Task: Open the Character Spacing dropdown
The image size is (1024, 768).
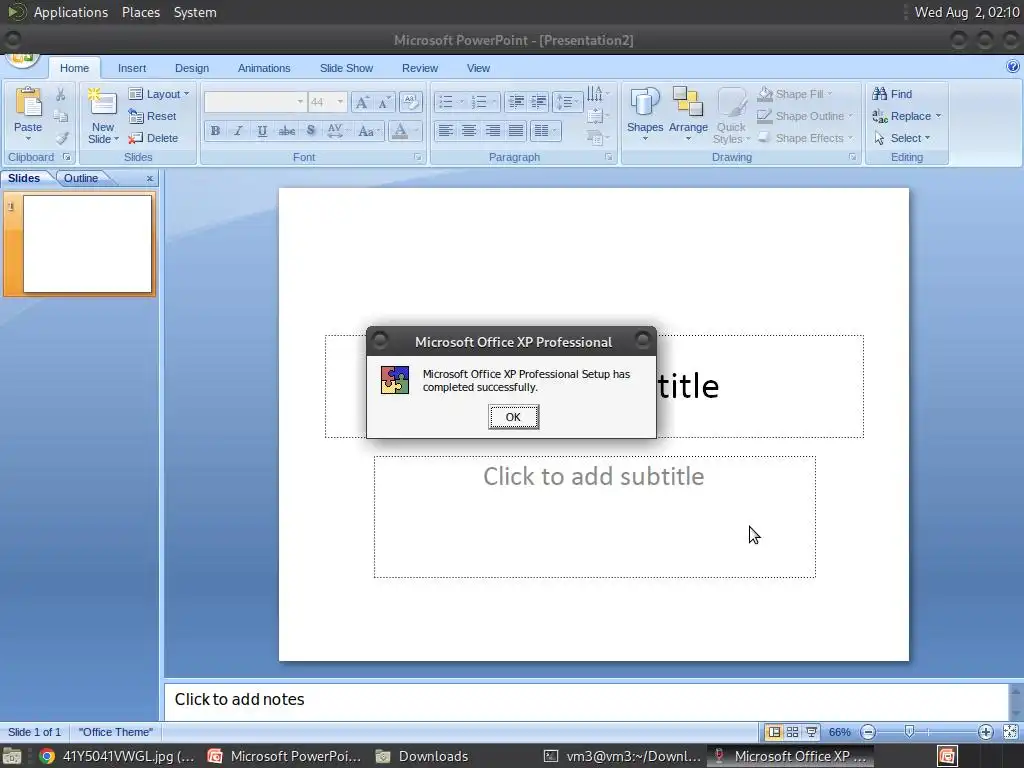Action: pos(338,131)
